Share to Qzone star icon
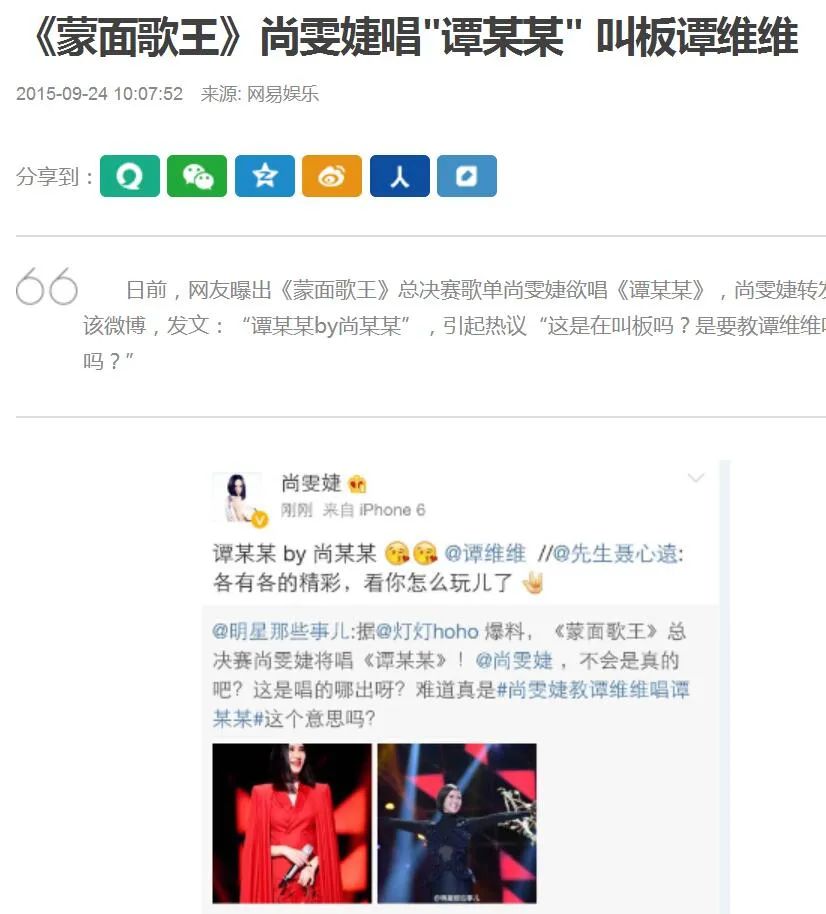Screen dimensions: 826x914 [265, 176]
